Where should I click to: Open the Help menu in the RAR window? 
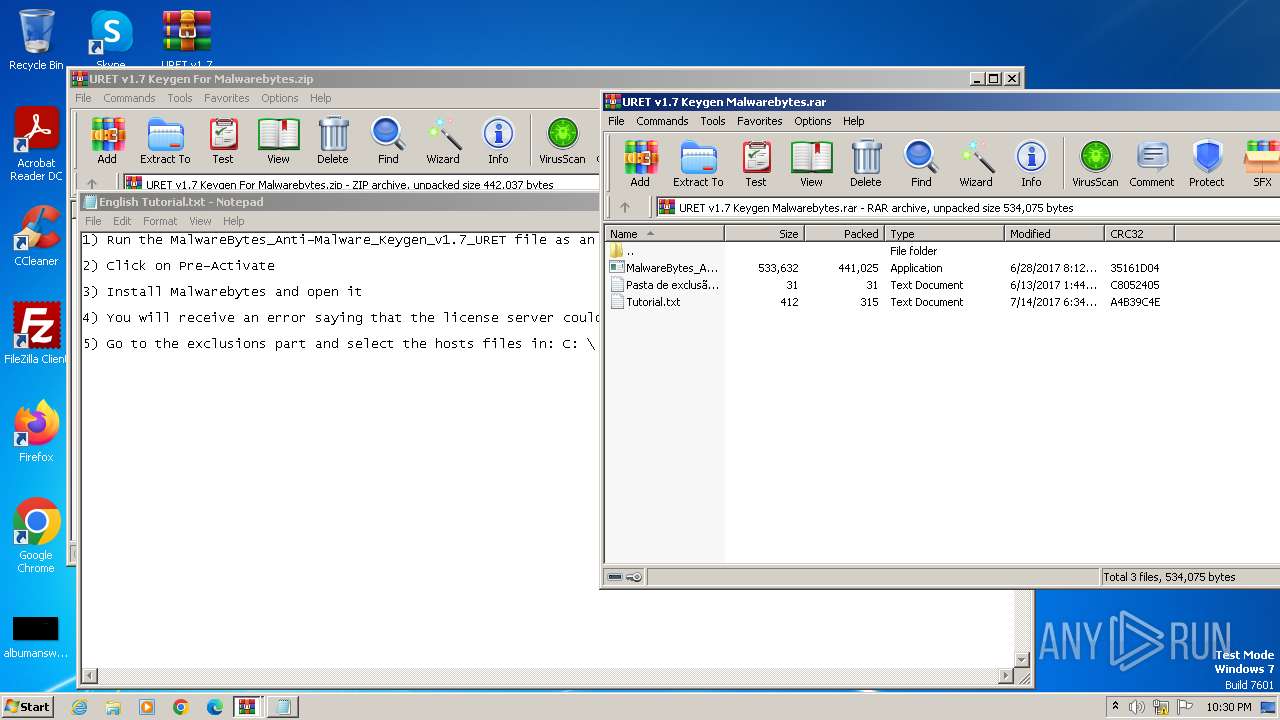click(853, 121)
